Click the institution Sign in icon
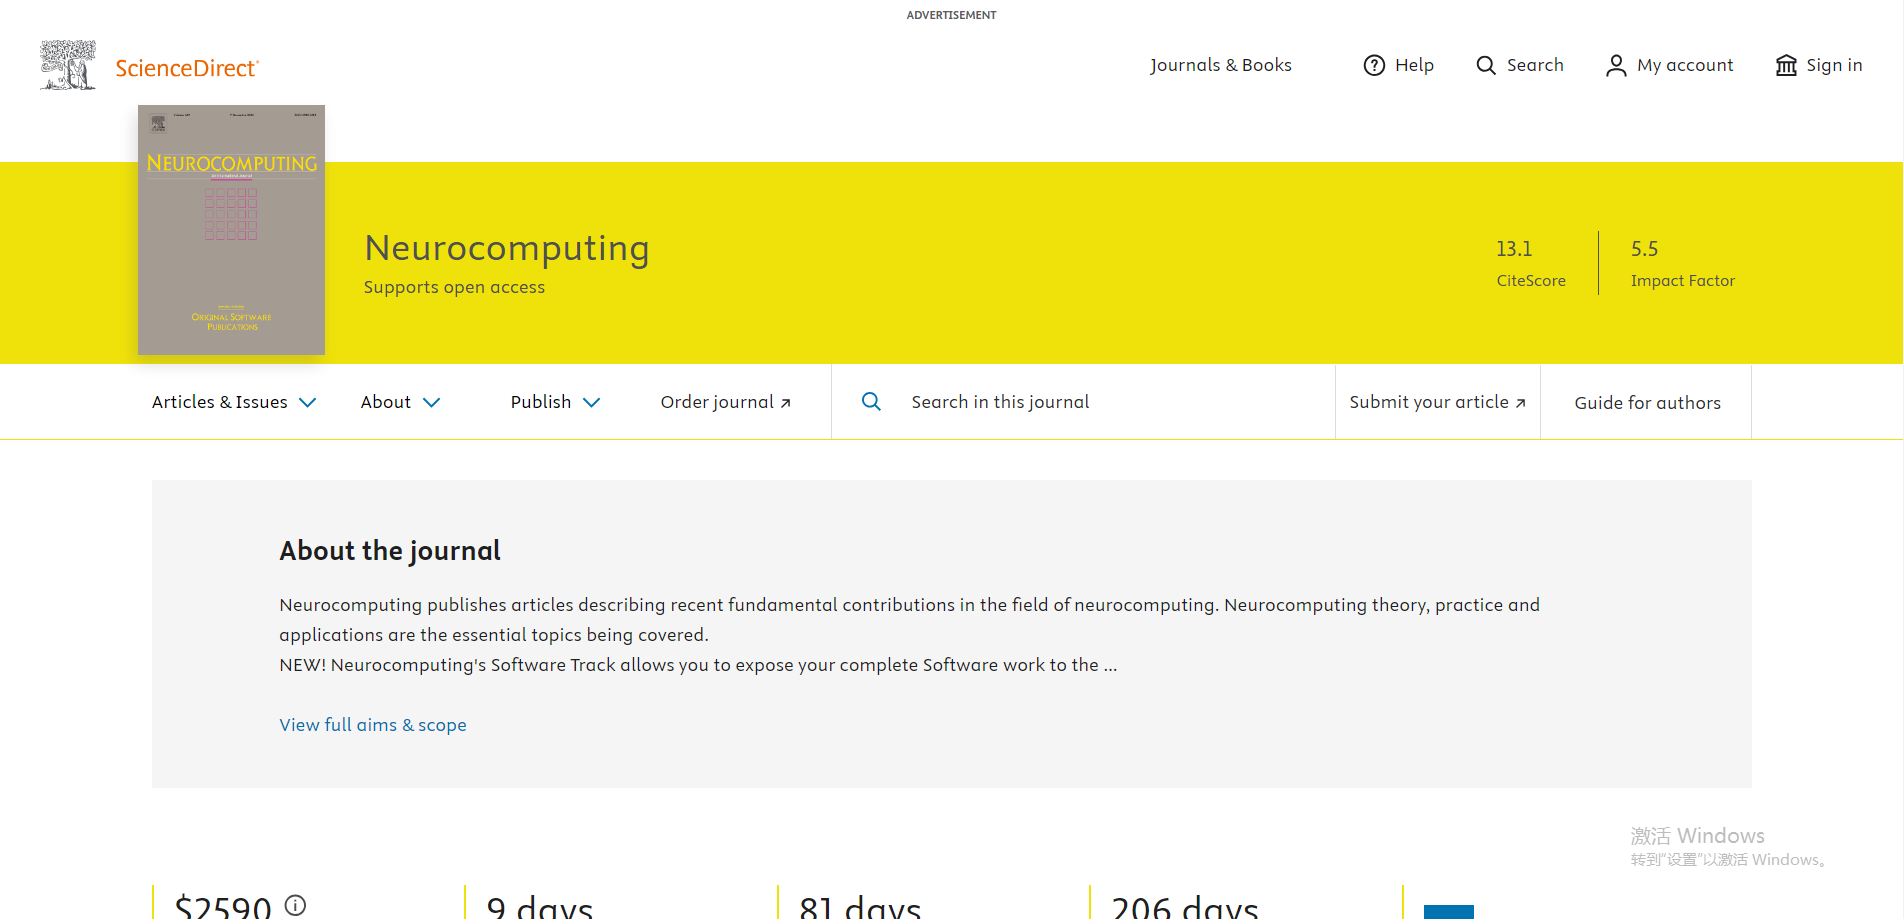This screenshot has height=919, width=1904. 1786,65
